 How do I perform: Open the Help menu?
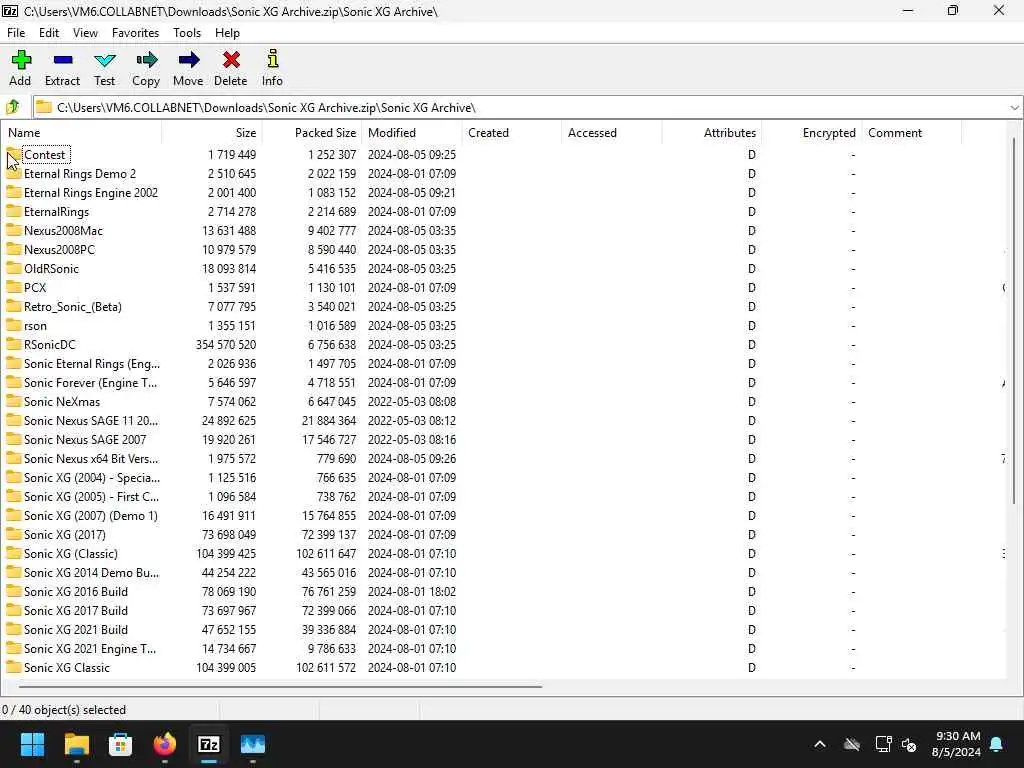[227, 33]
